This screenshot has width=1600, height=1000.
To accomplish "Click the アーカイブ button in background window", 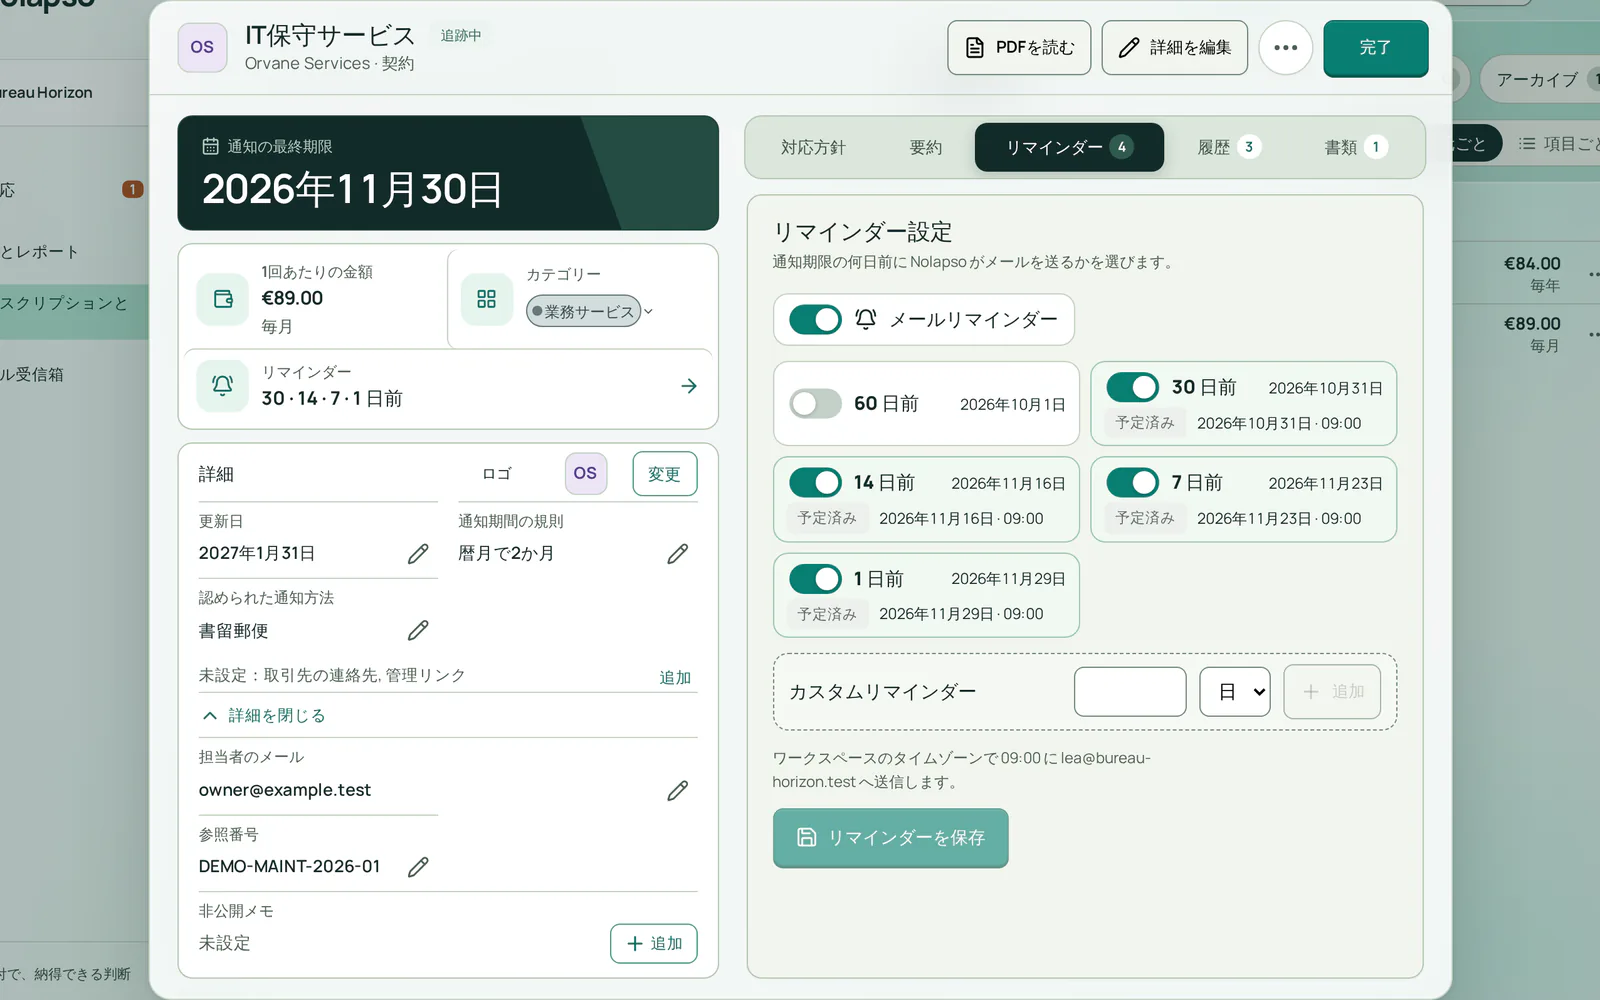I will [x=1541, y=80].
